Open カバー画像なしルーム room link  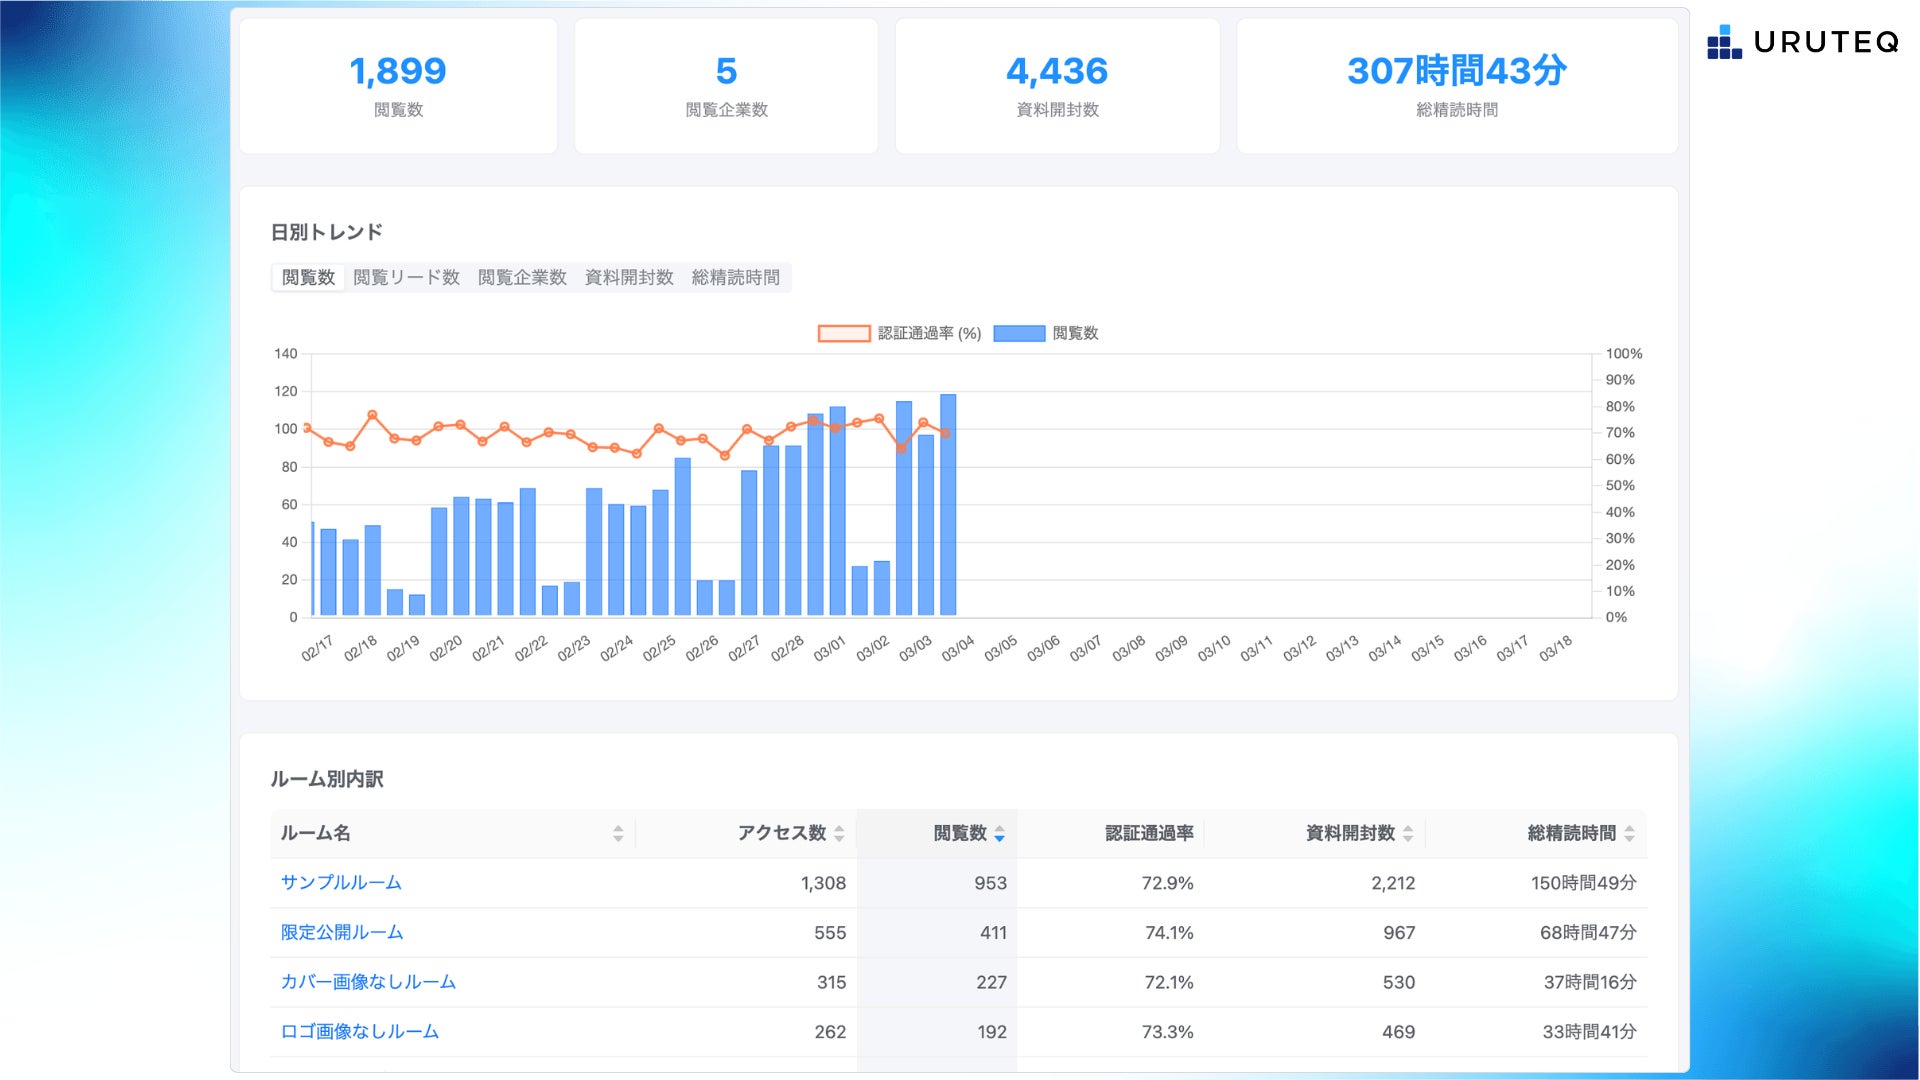click(368, 982)
